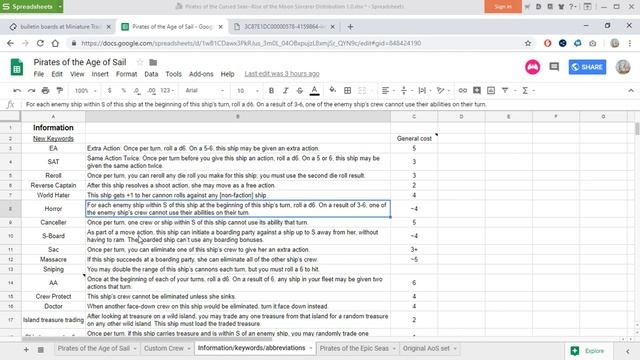Increase decimal places

tap(151, 91)
